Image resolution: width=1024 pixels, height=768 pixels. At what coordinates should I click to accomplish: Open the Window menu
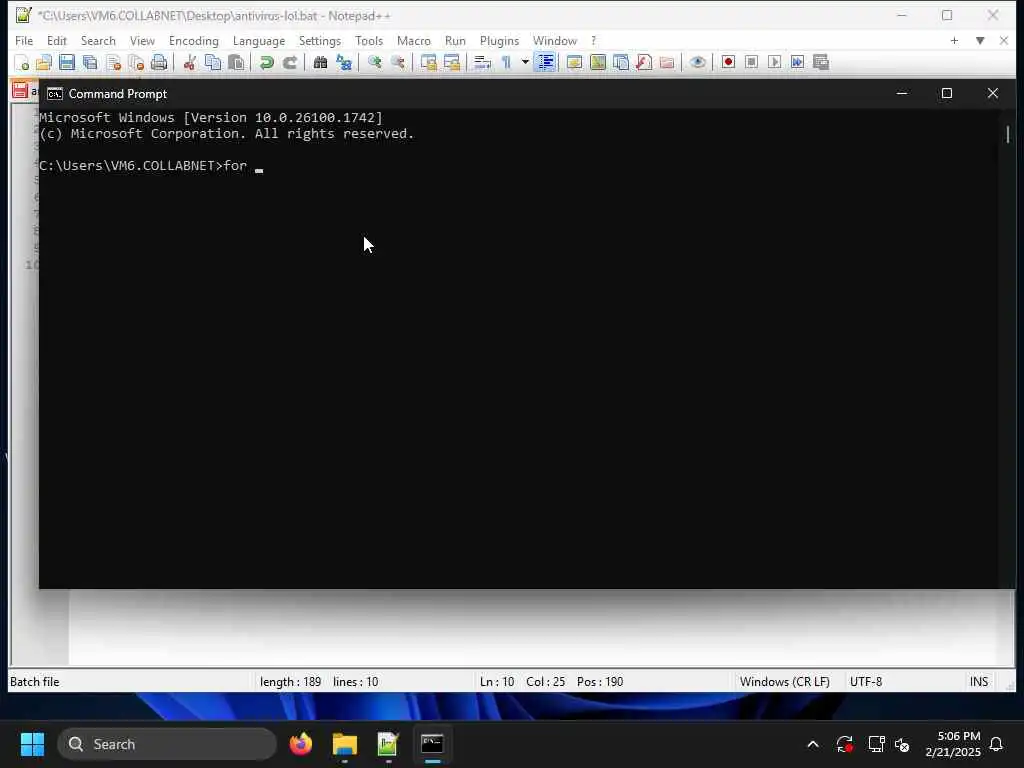pos(554,40)
